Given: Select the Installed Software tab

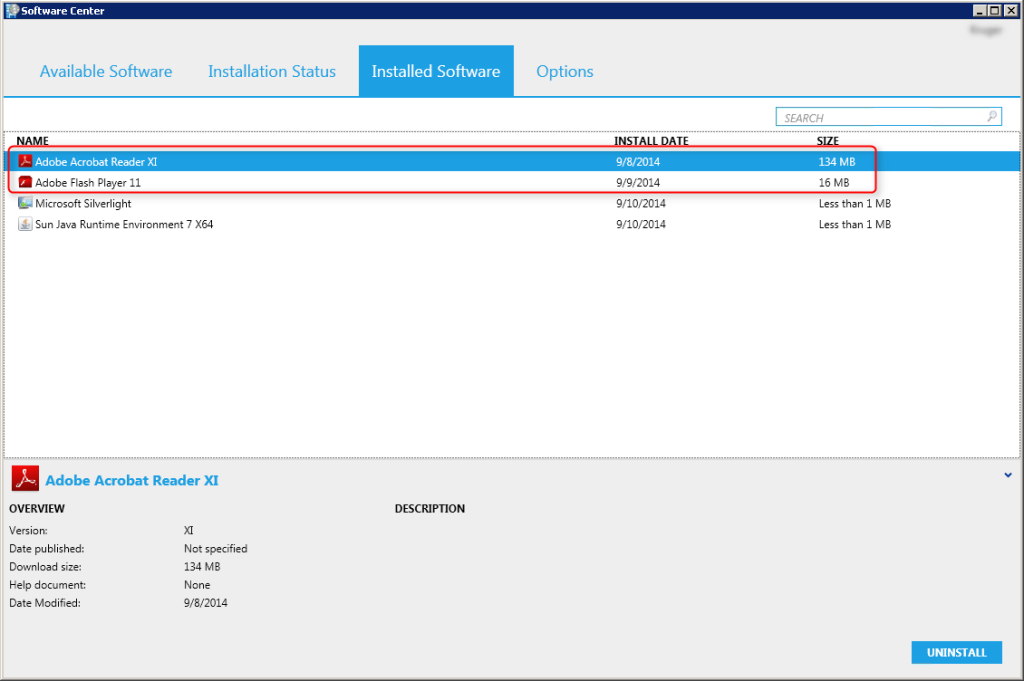Looking at the screenshot, I should 436,71.
